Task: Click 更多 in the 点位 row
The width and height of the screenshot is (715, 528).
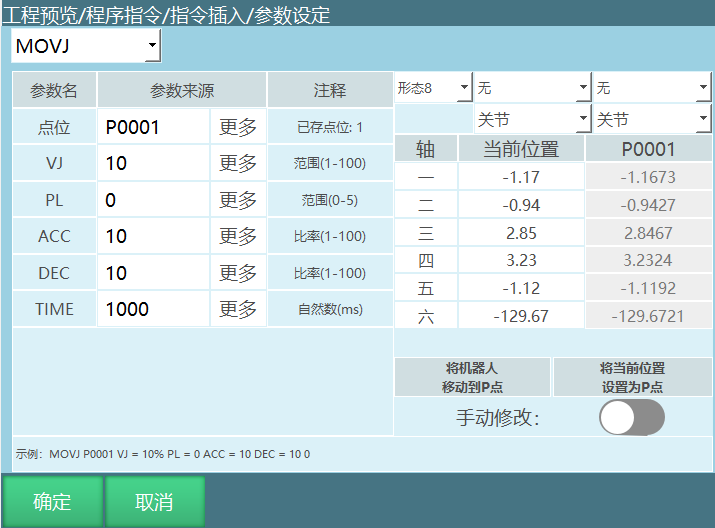Action: [x=238, y=127]
